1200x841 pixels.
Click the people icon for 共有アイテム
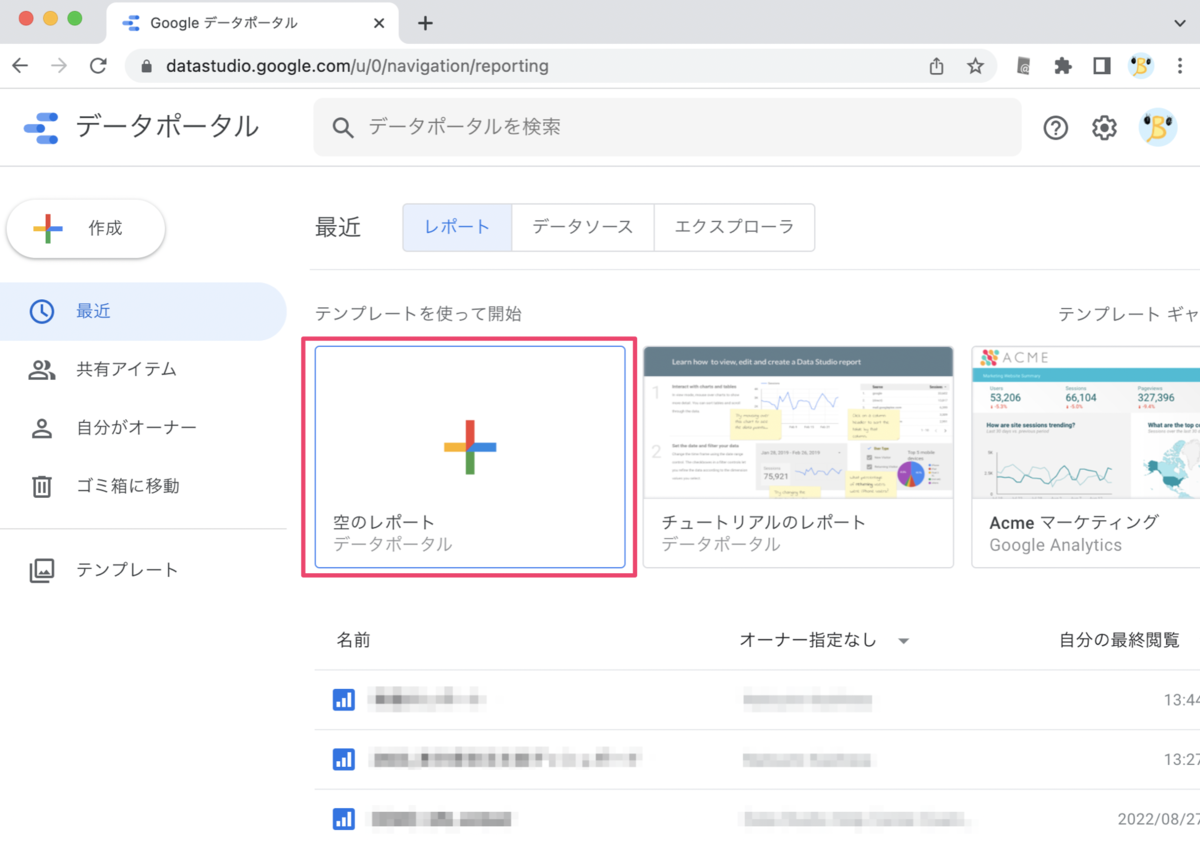pyautogui.click(x=41, y=369)
